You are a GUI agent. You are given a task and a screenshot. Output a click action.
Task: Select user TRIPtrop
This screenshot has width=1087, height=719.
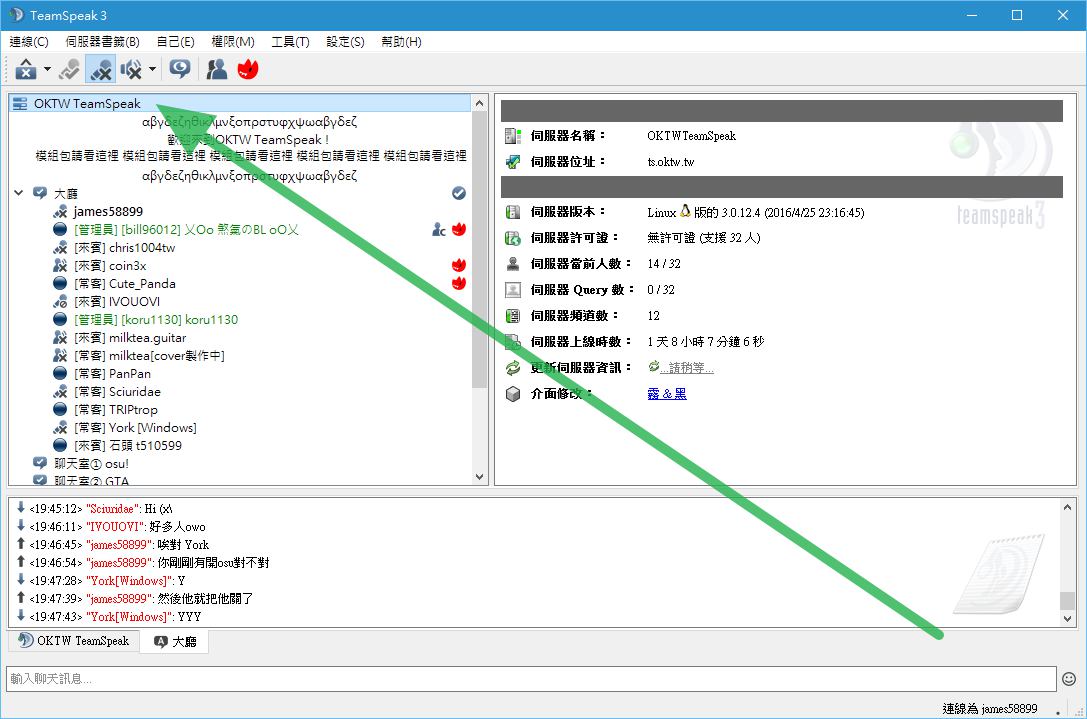tap(116, 410)
